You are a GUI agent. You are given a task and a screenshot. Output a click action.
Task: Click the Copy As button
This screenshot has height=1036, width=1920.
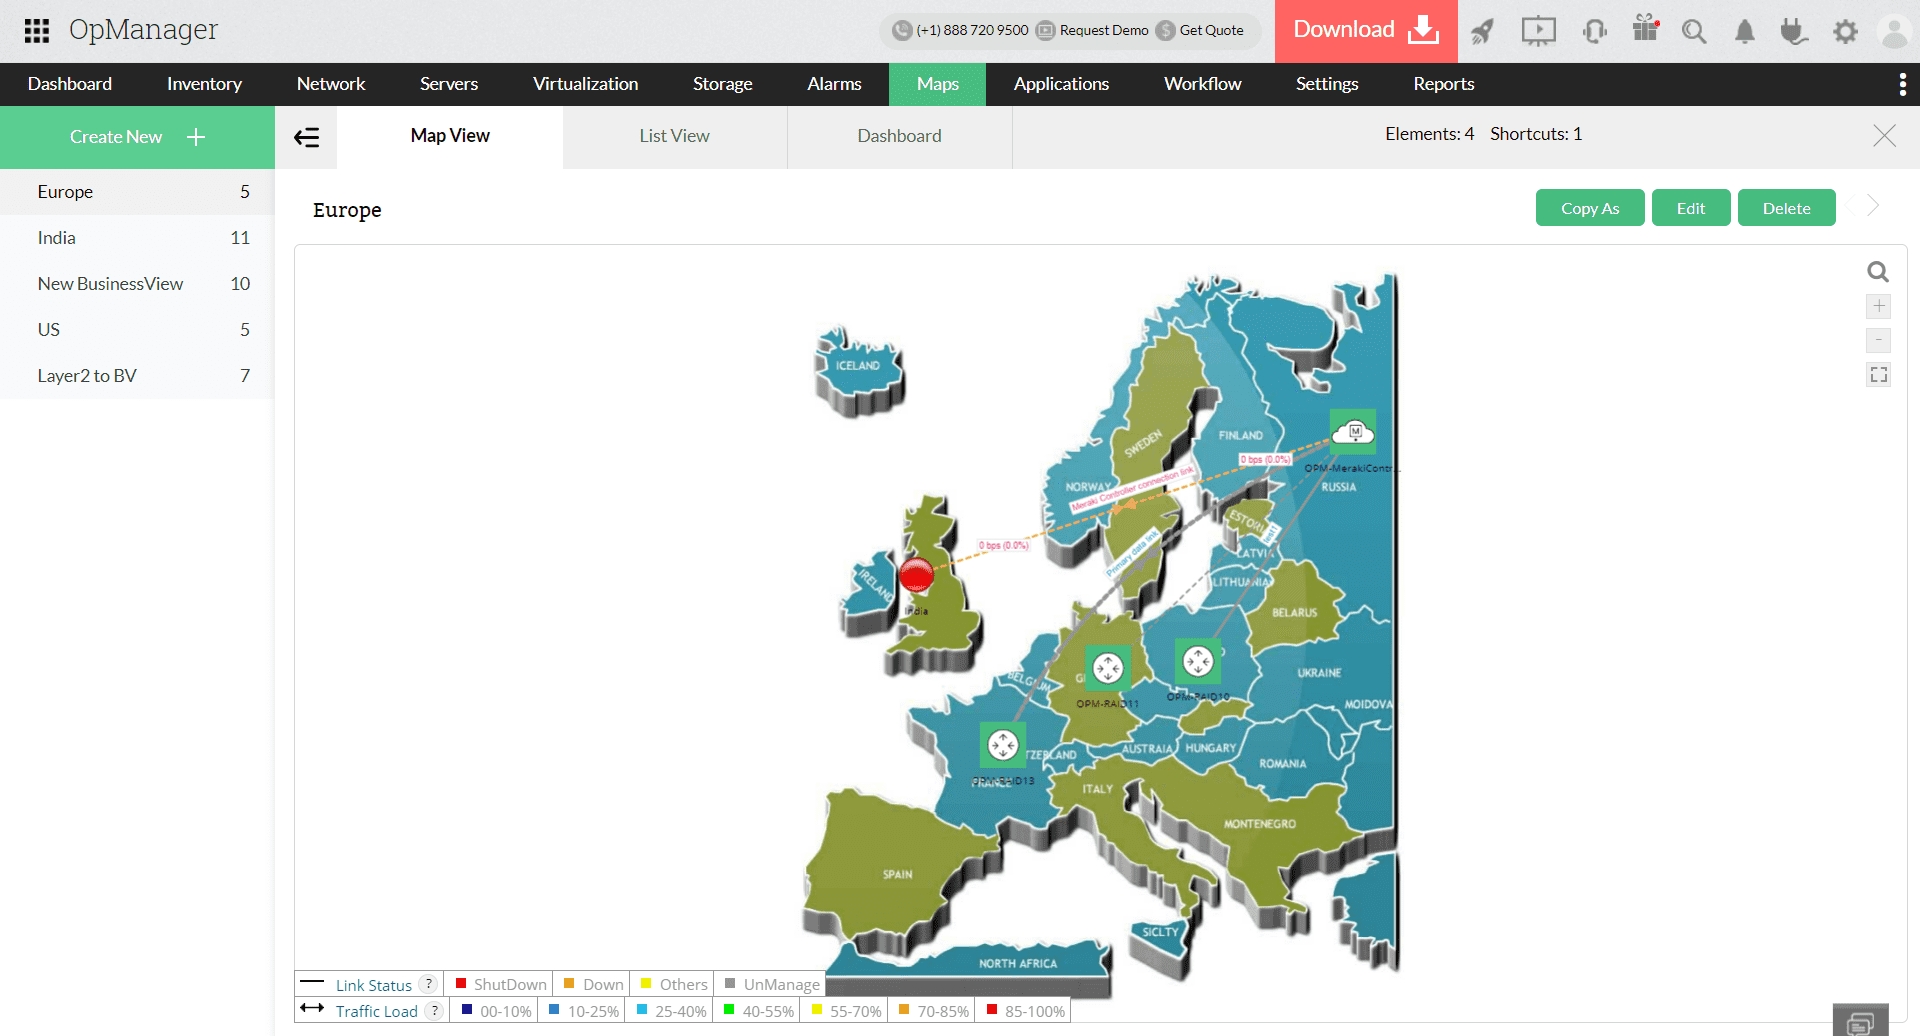pyautogui.click(x=1590, y=208)
